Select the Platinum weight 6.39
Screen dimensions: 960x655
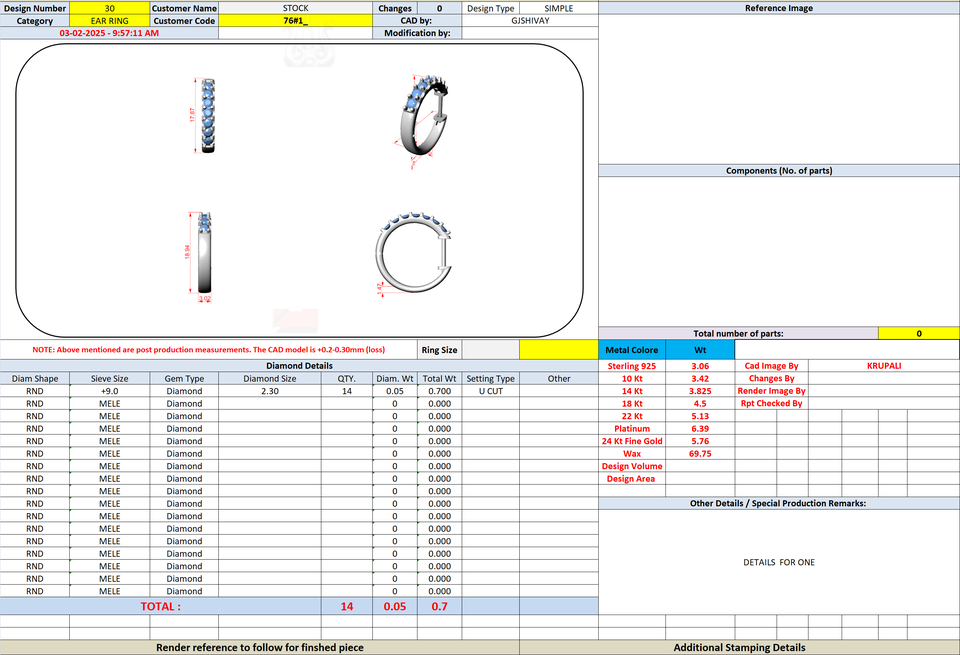pyautogui.click(x=700, y=429)
